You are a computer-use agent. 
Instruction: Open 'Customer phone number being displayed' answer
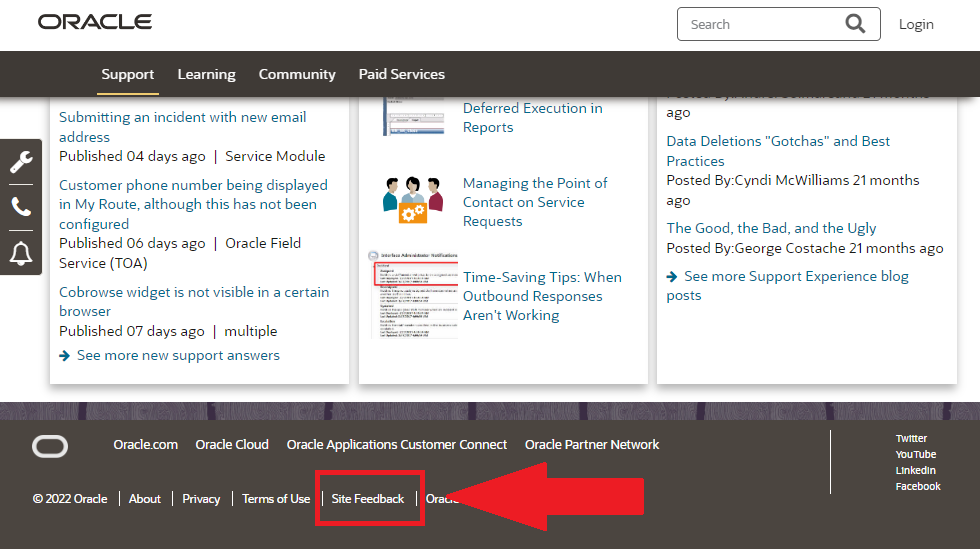tap(193, 204)
